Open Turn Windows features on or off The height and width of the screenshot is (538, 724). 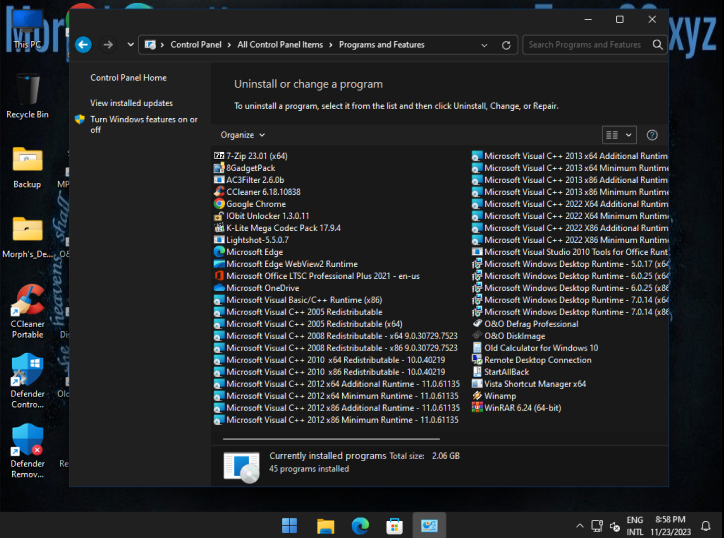coord(144,124)
